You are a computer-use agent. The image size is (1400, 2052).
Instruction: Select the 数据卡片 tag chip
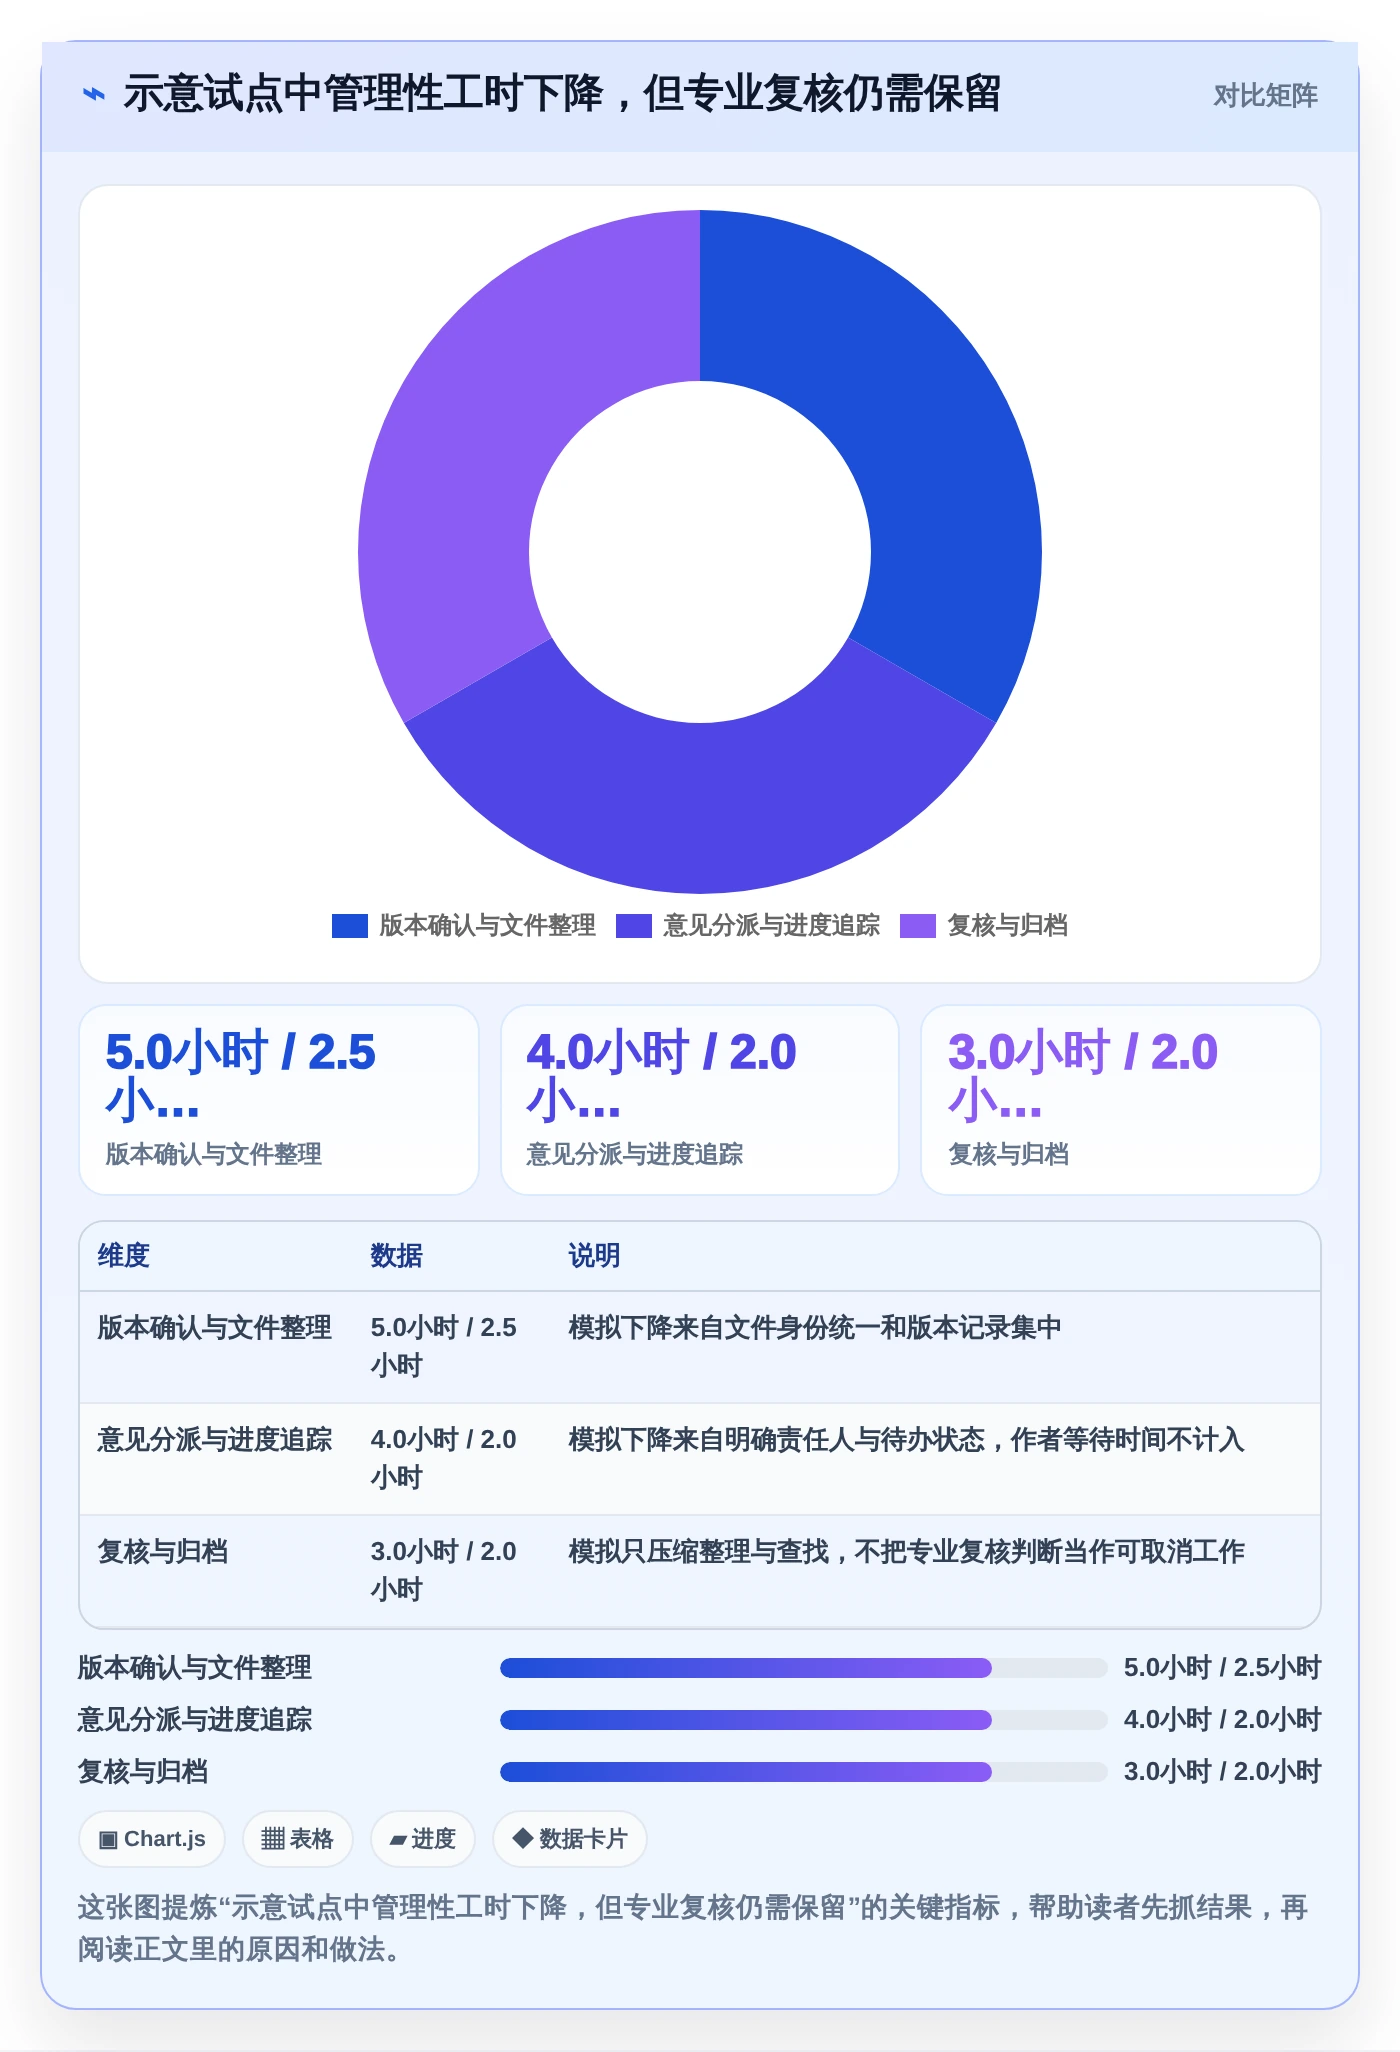pos(569,1839)
